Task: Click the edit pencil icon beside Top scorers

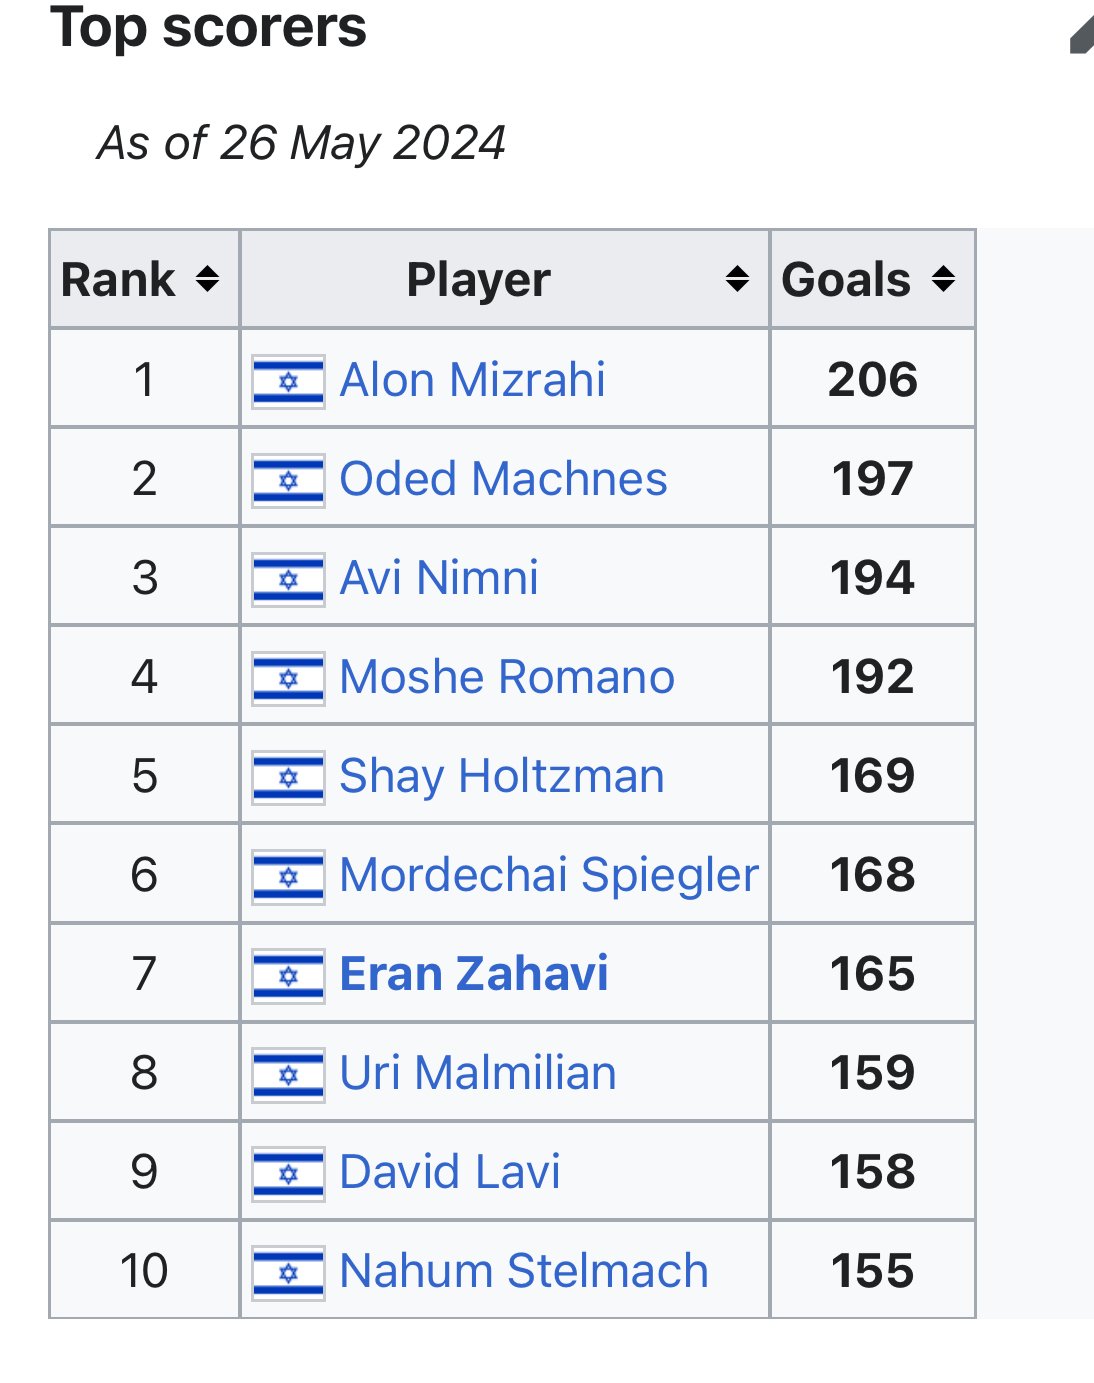Action: pyautogui.click(x=1081, y=35)
